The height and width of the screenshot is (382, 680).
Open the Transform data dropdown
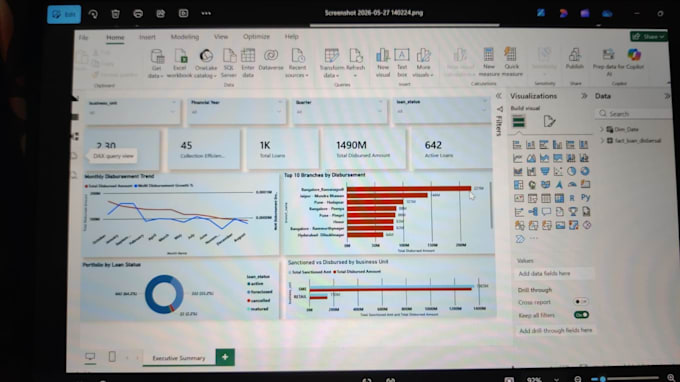[x=331, y=63]
